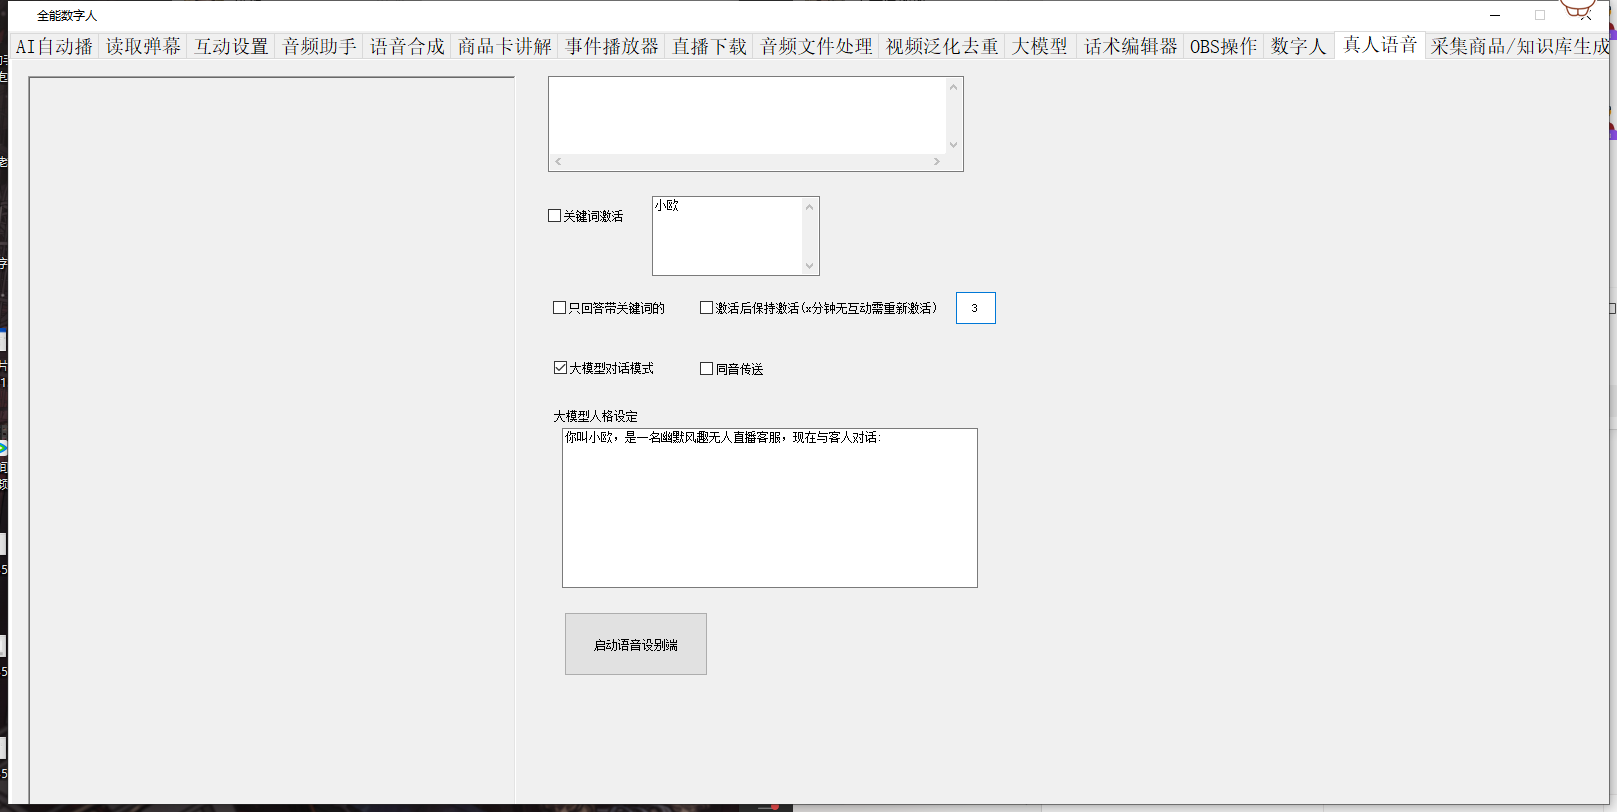Viewport: 1617px width, 812px height.
Task: Select the 真人语音 tab
Action: pyautogui.click(x=1380, y=45)
